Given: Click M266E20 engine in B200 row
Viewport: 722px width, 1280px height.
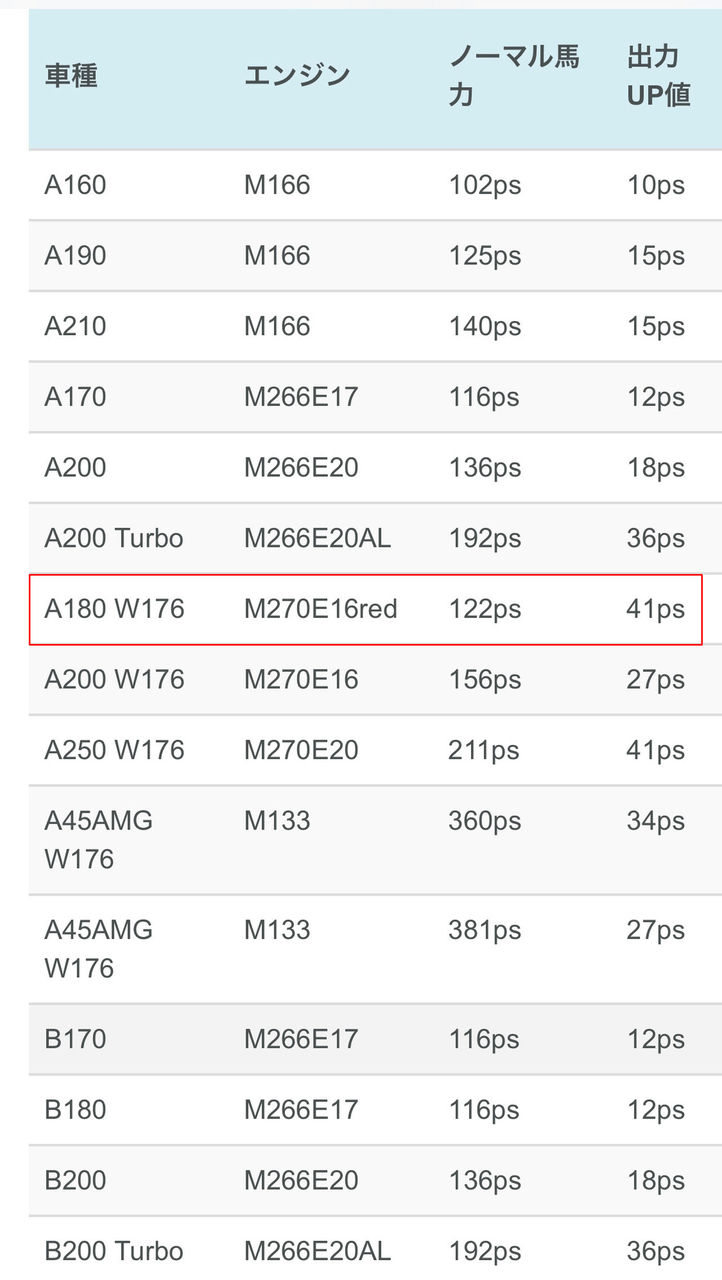Looking at the screenshot, I should [x=301, y=1180].
